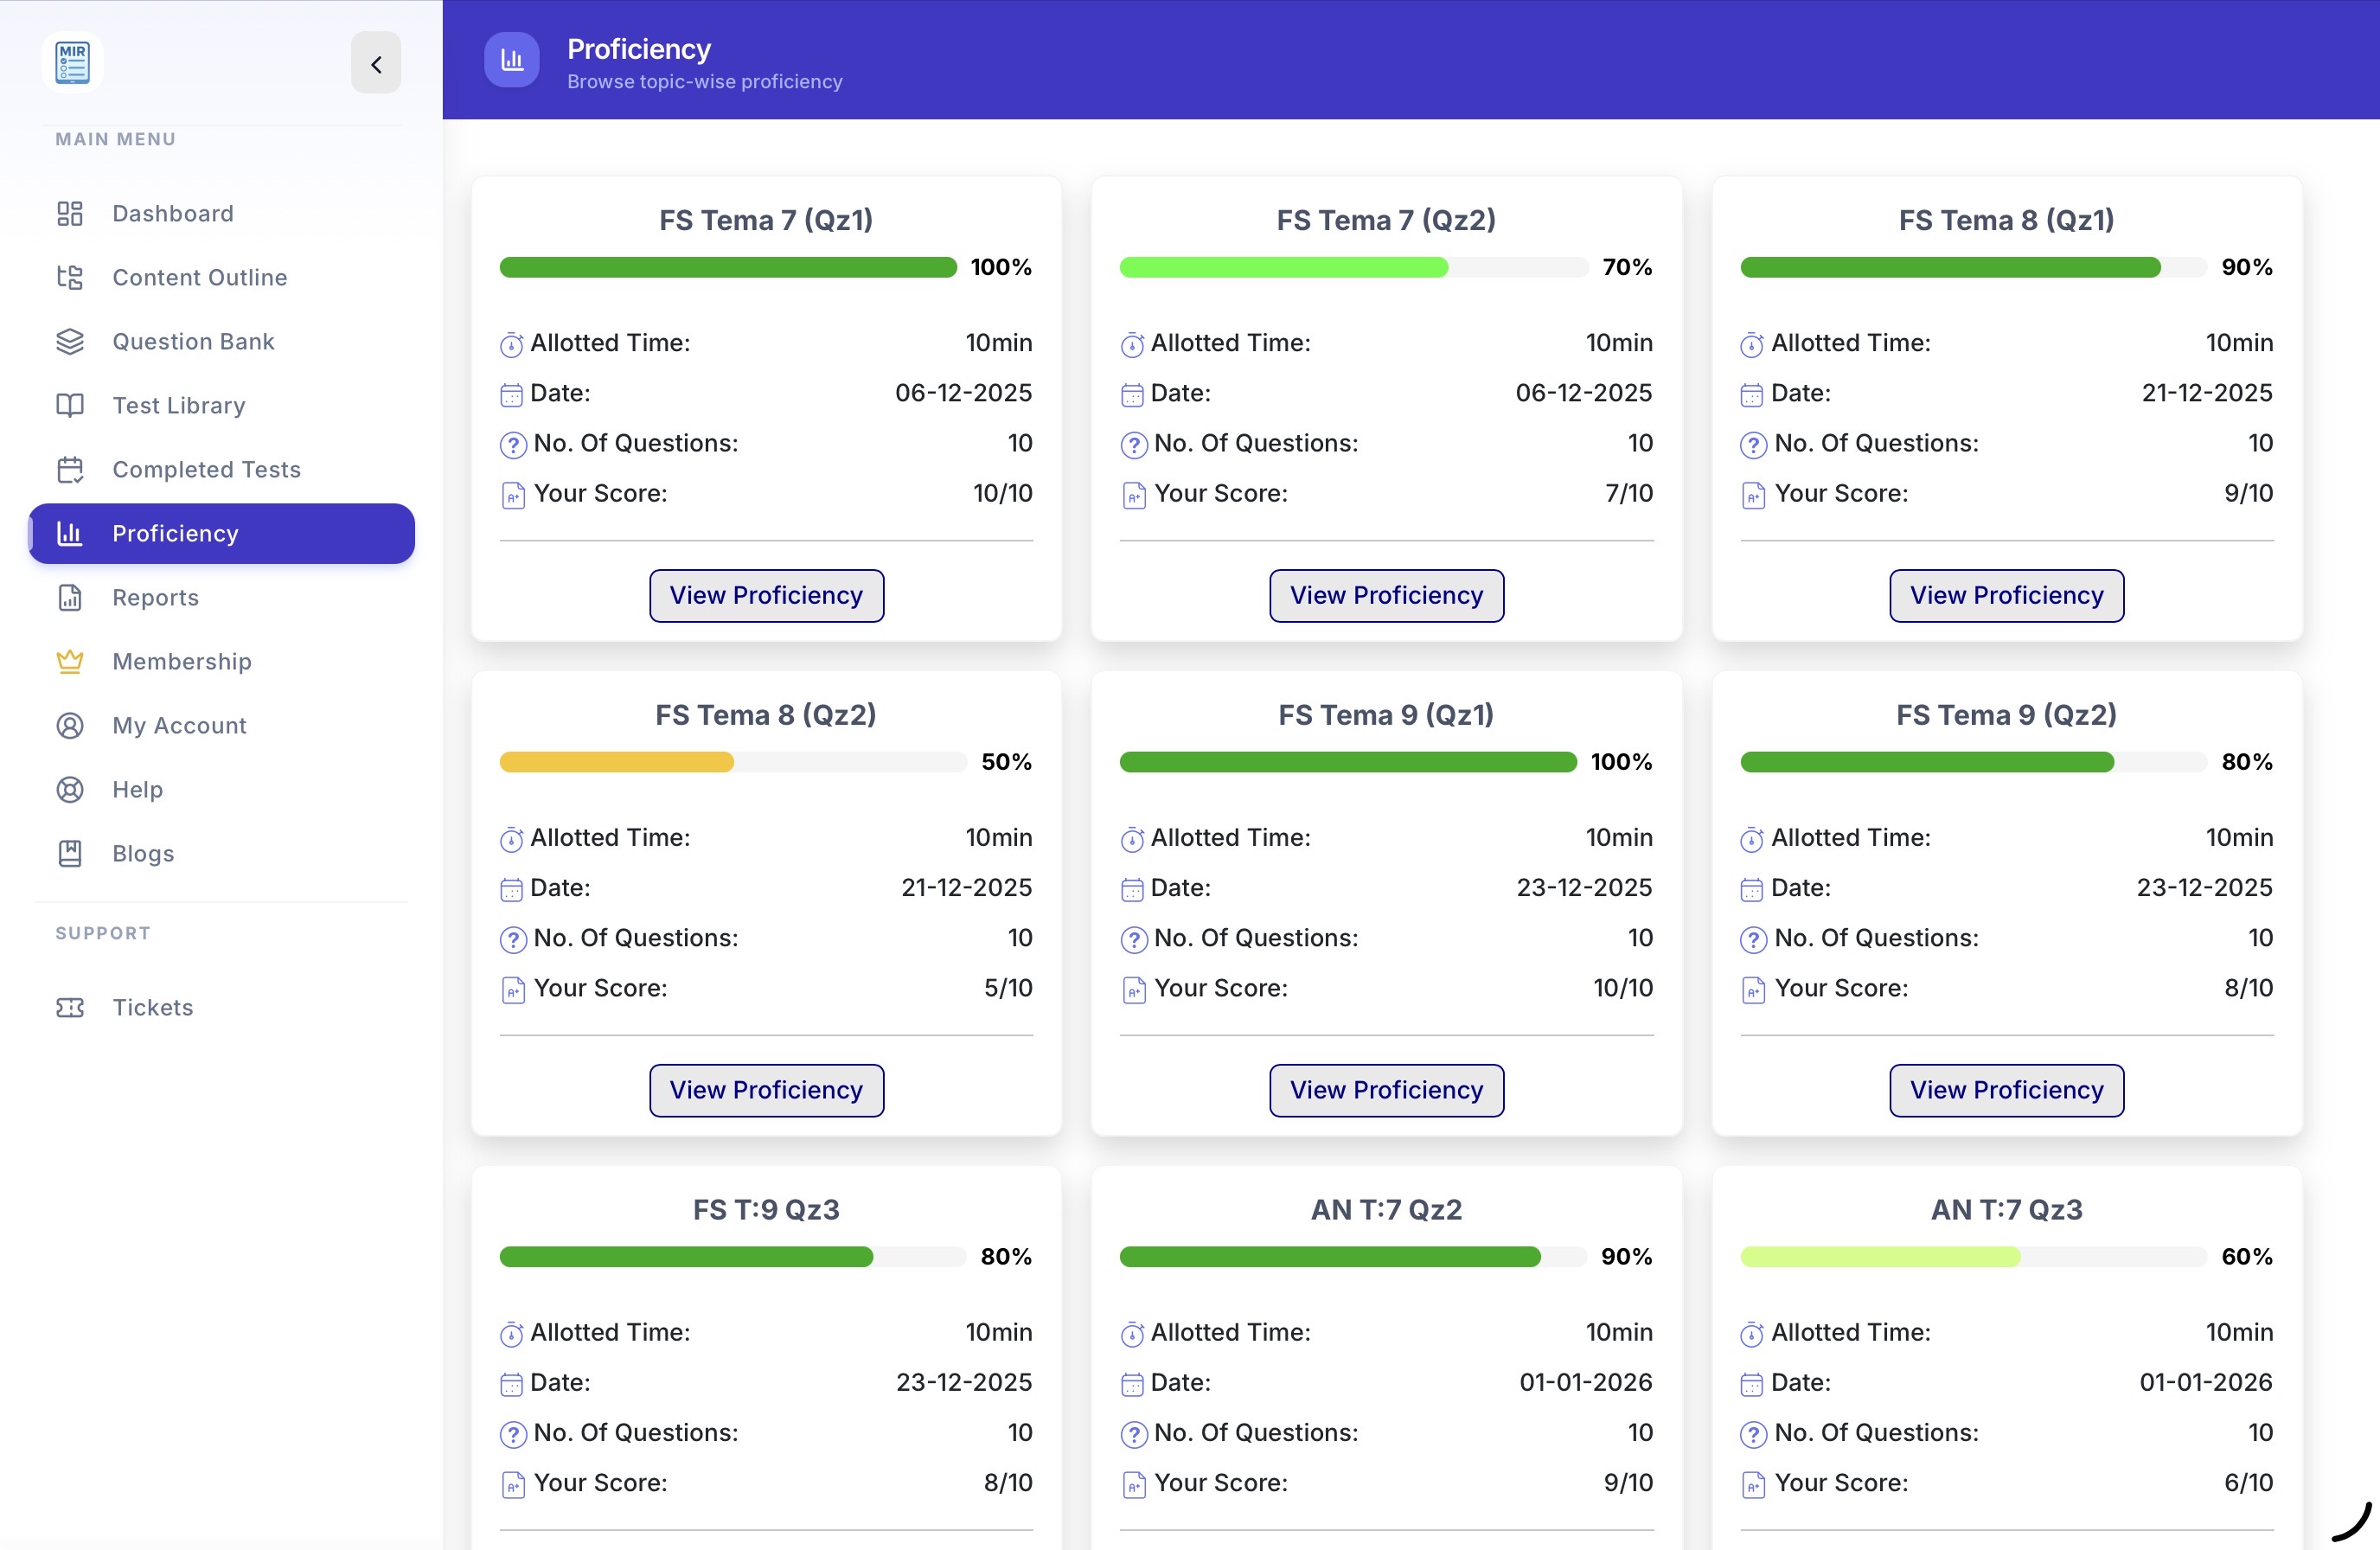Click the "AN T:7 Qz3" card title
This screenshot has height=1550, width=2380.
(x=2006, y=1210)
